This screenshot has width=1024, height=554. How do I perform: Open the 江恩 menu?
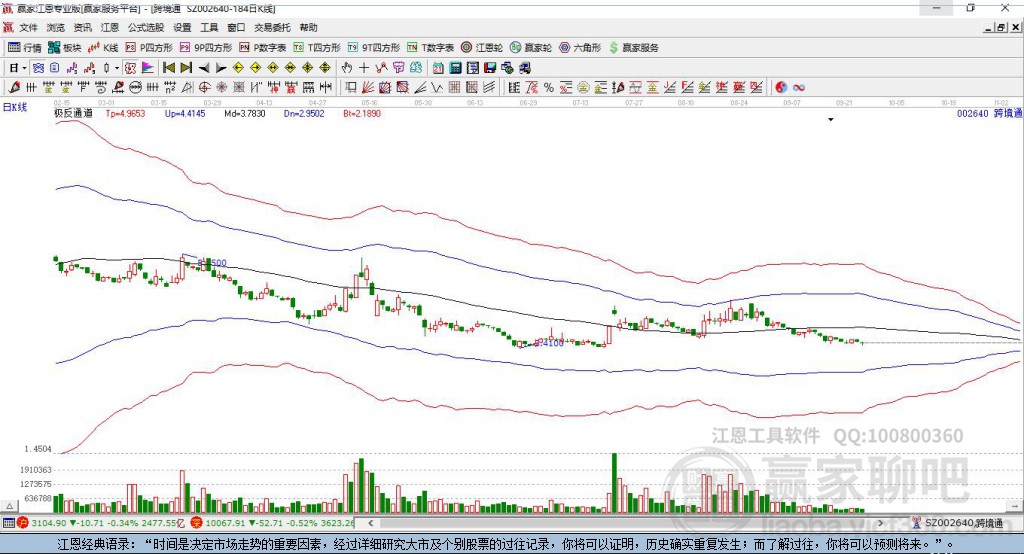pyautogui.click(x=110, y=27)
